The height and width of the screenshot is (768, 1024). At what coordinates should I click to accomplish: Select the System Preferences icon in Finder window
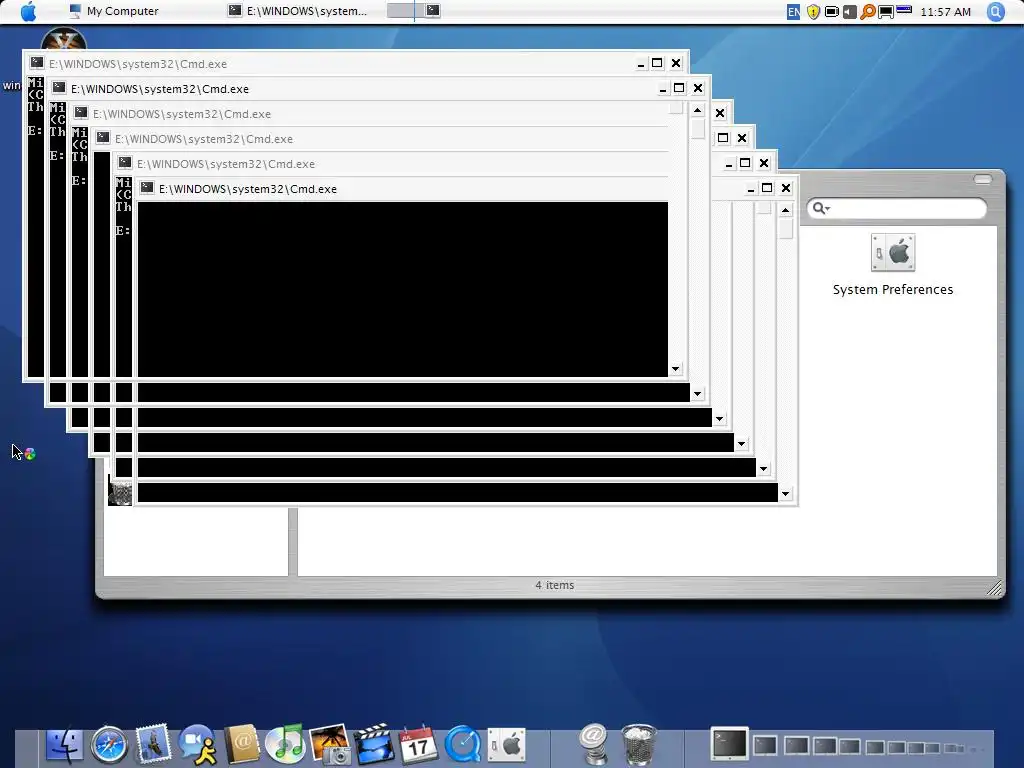click(x=893, y=252)
